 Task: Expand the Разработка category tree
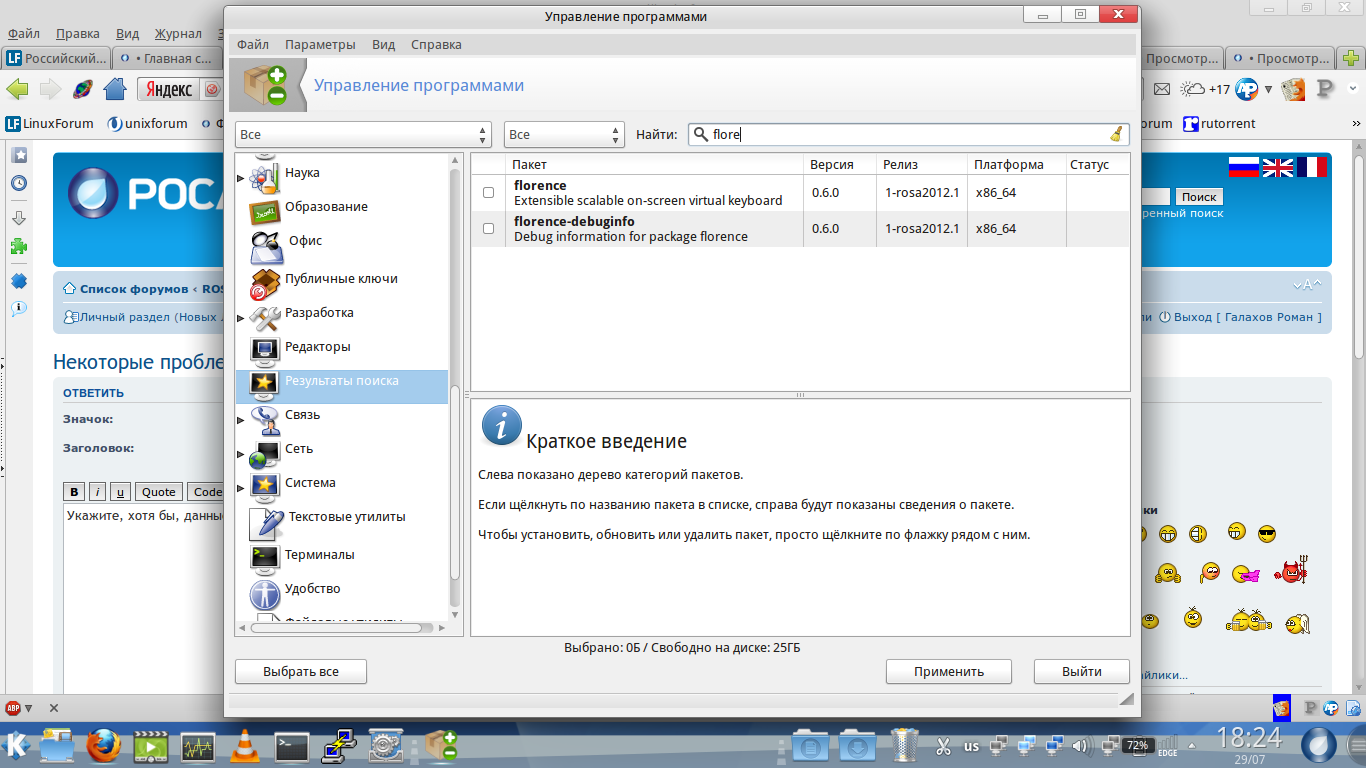tap(240, 318)
